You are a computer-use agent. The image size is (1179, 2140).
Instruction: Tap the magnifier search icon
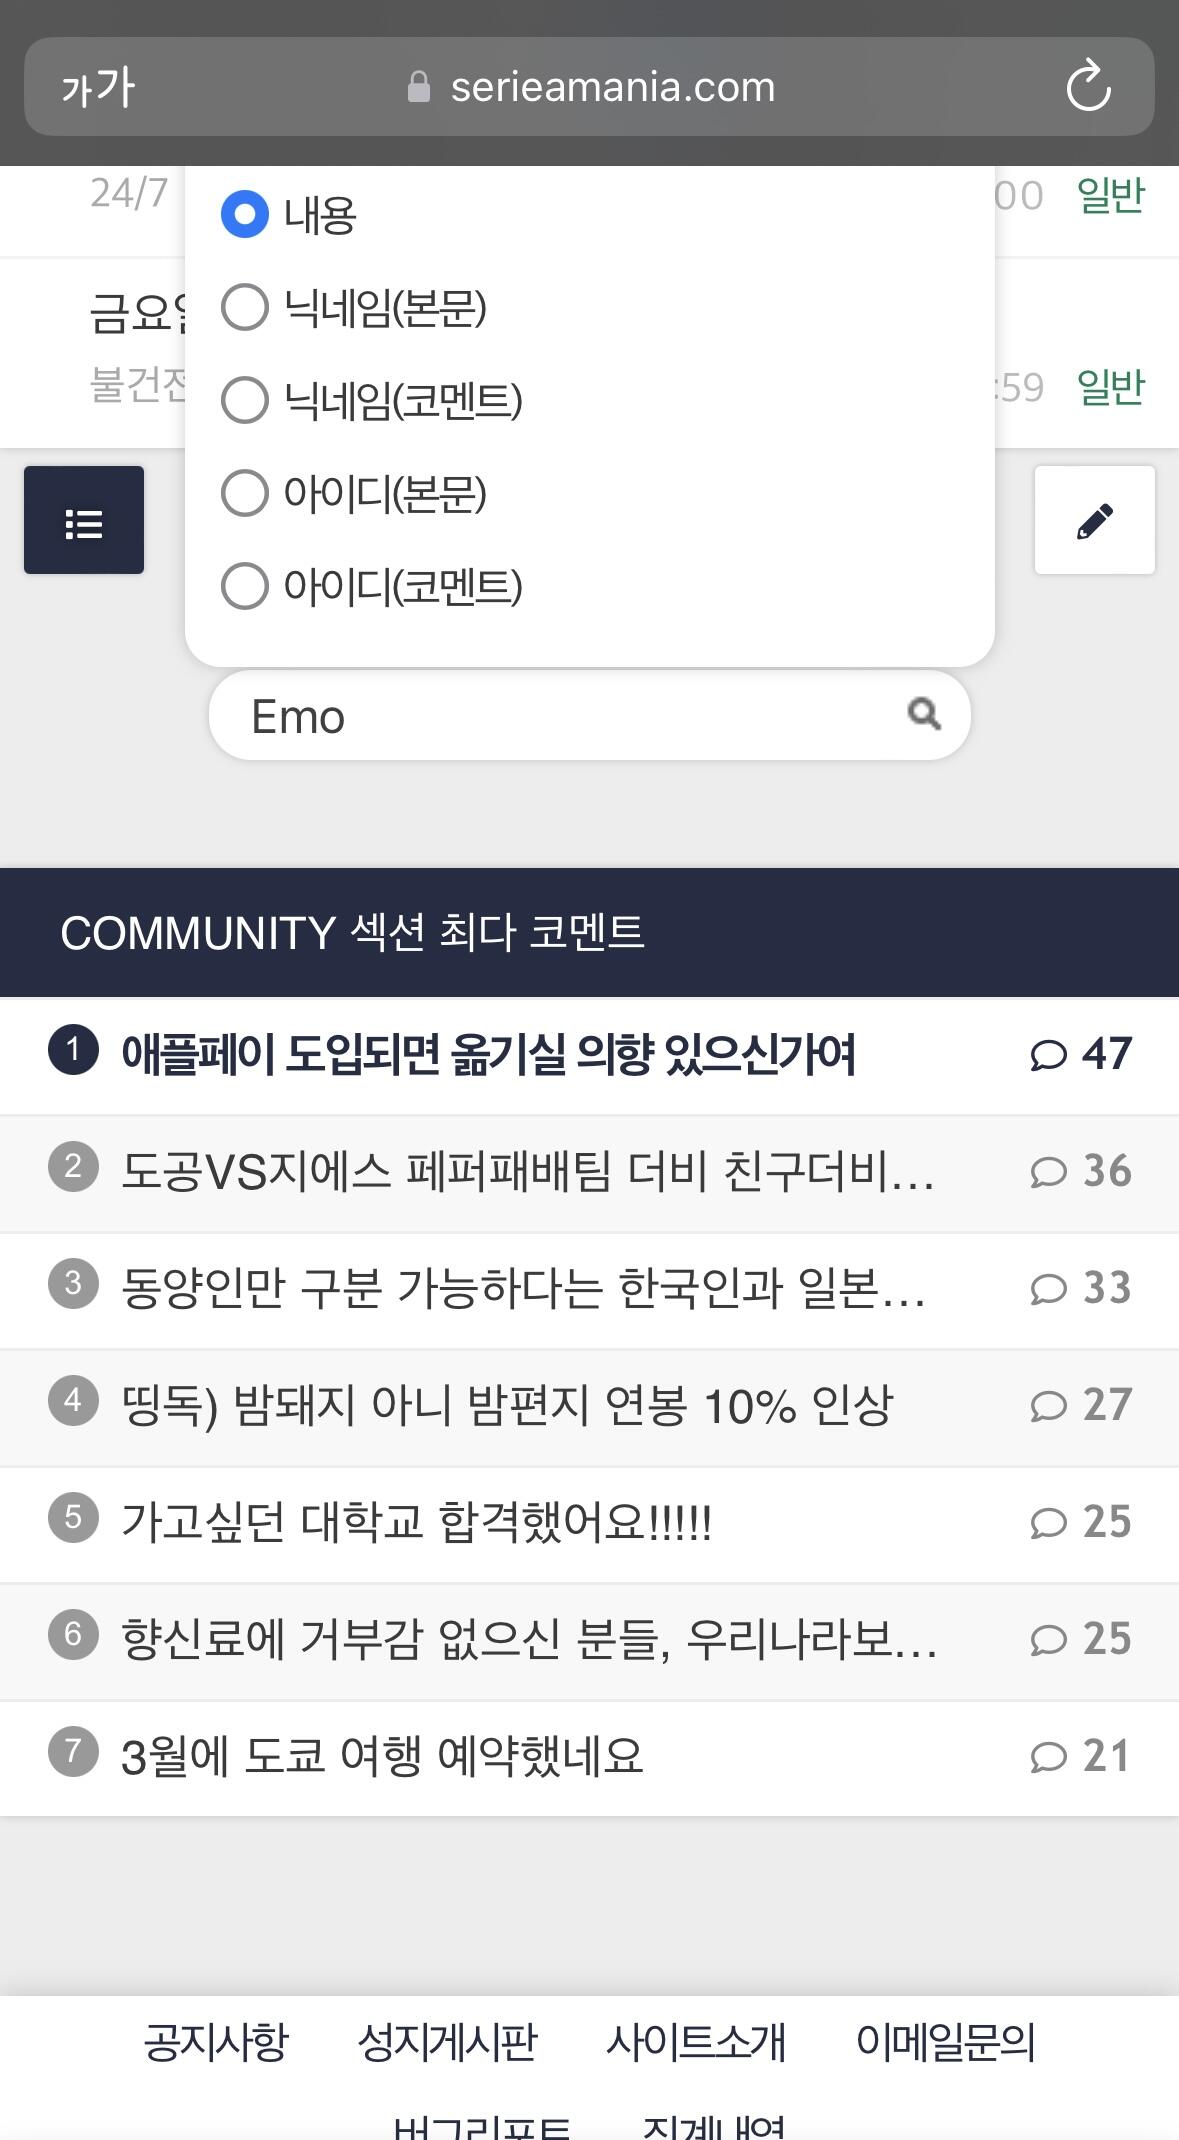(x=924, y=714)
